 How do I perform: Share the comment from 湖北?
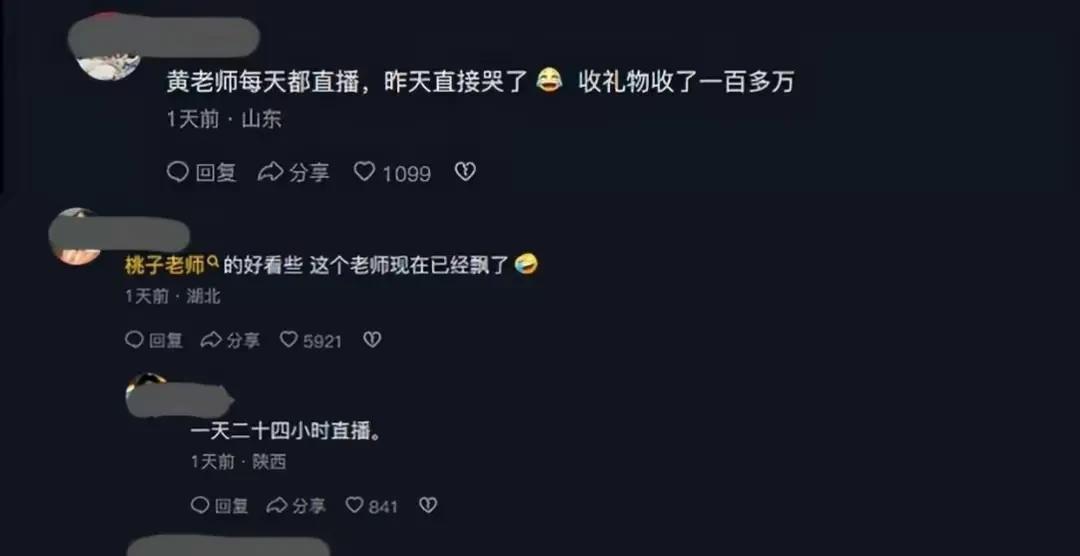pos(230,340)
